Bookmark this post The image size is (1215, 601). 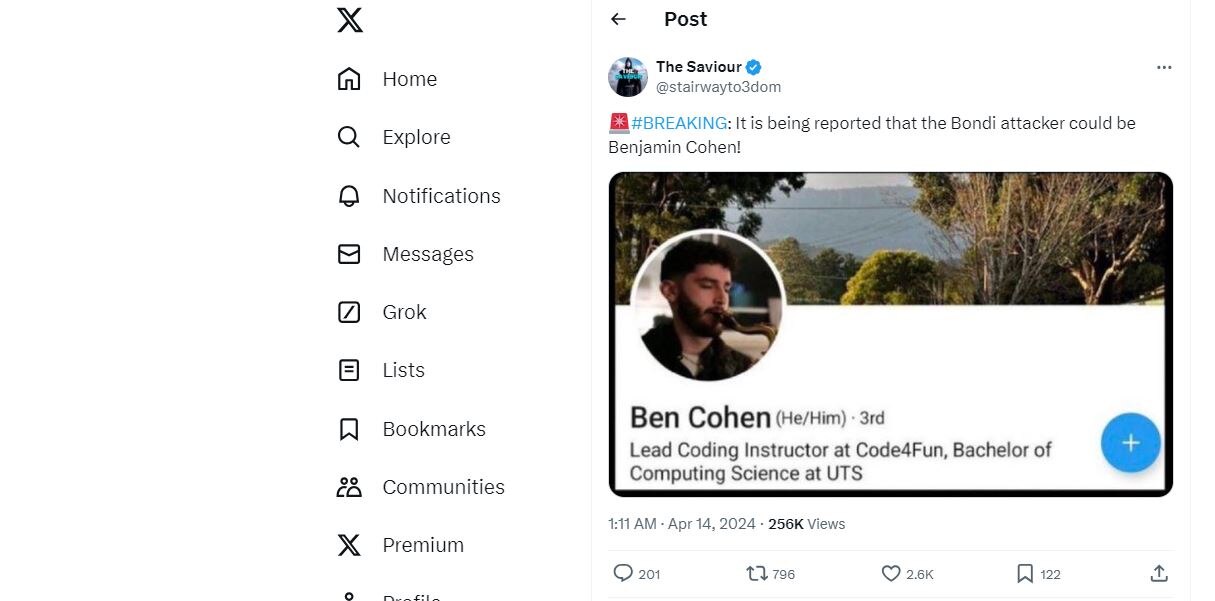1024,573
